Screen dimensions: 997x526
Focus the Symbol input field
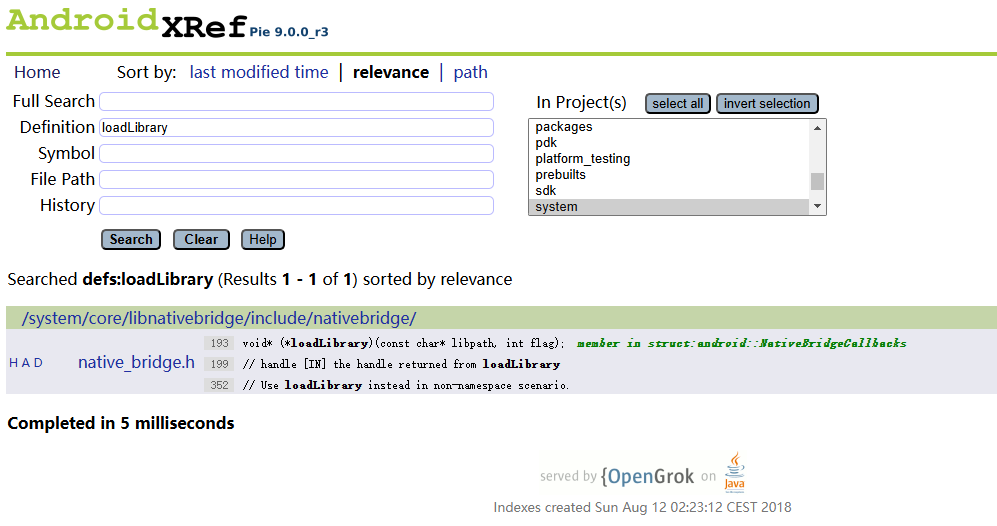click(x=296, y=154)
